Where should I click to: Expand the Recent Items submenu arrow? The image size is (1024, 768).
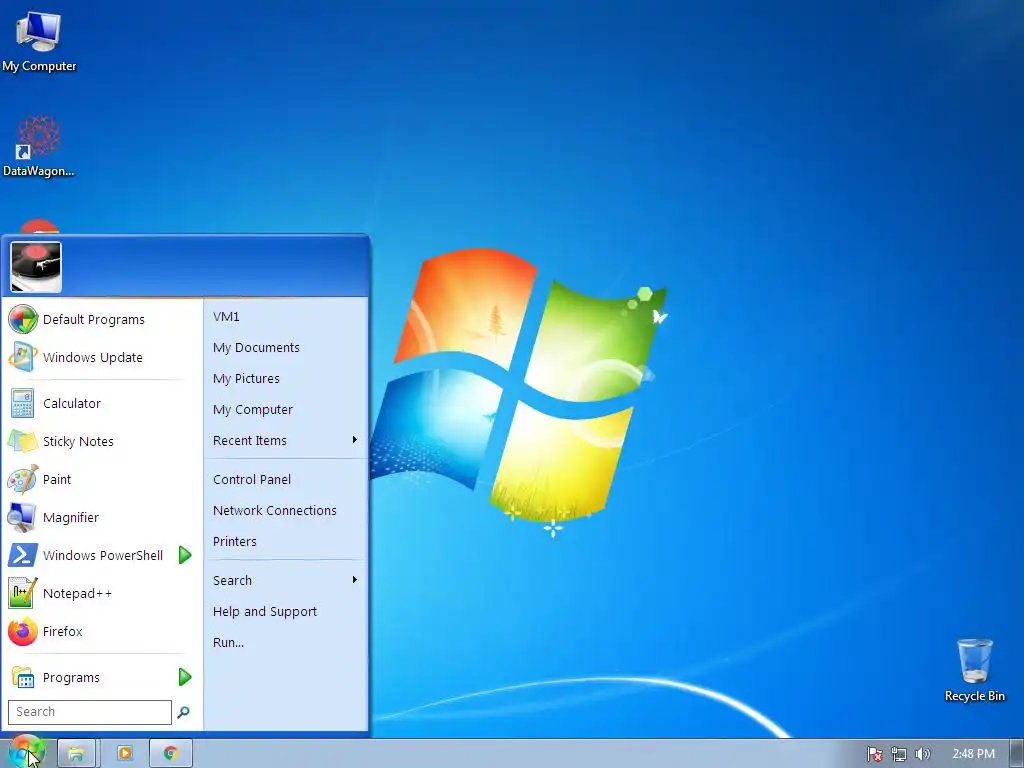click(355, 440)
